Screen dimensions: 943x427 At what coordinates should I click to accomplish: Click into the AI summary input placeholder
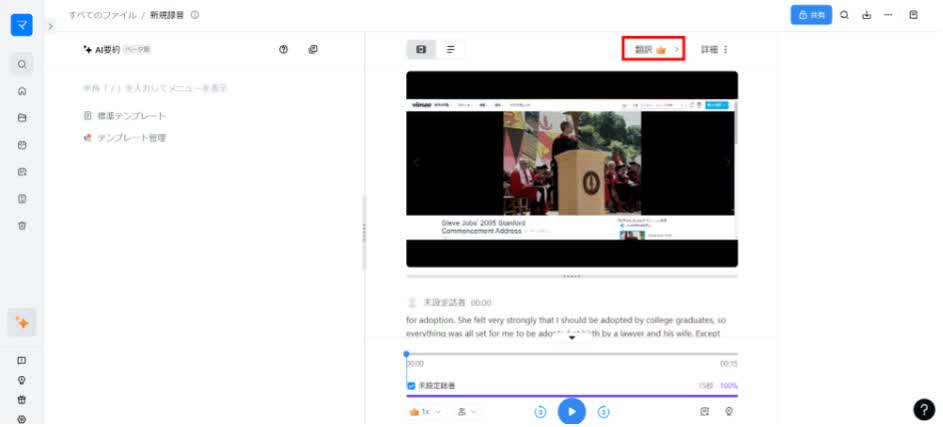(x=155, y=88)
